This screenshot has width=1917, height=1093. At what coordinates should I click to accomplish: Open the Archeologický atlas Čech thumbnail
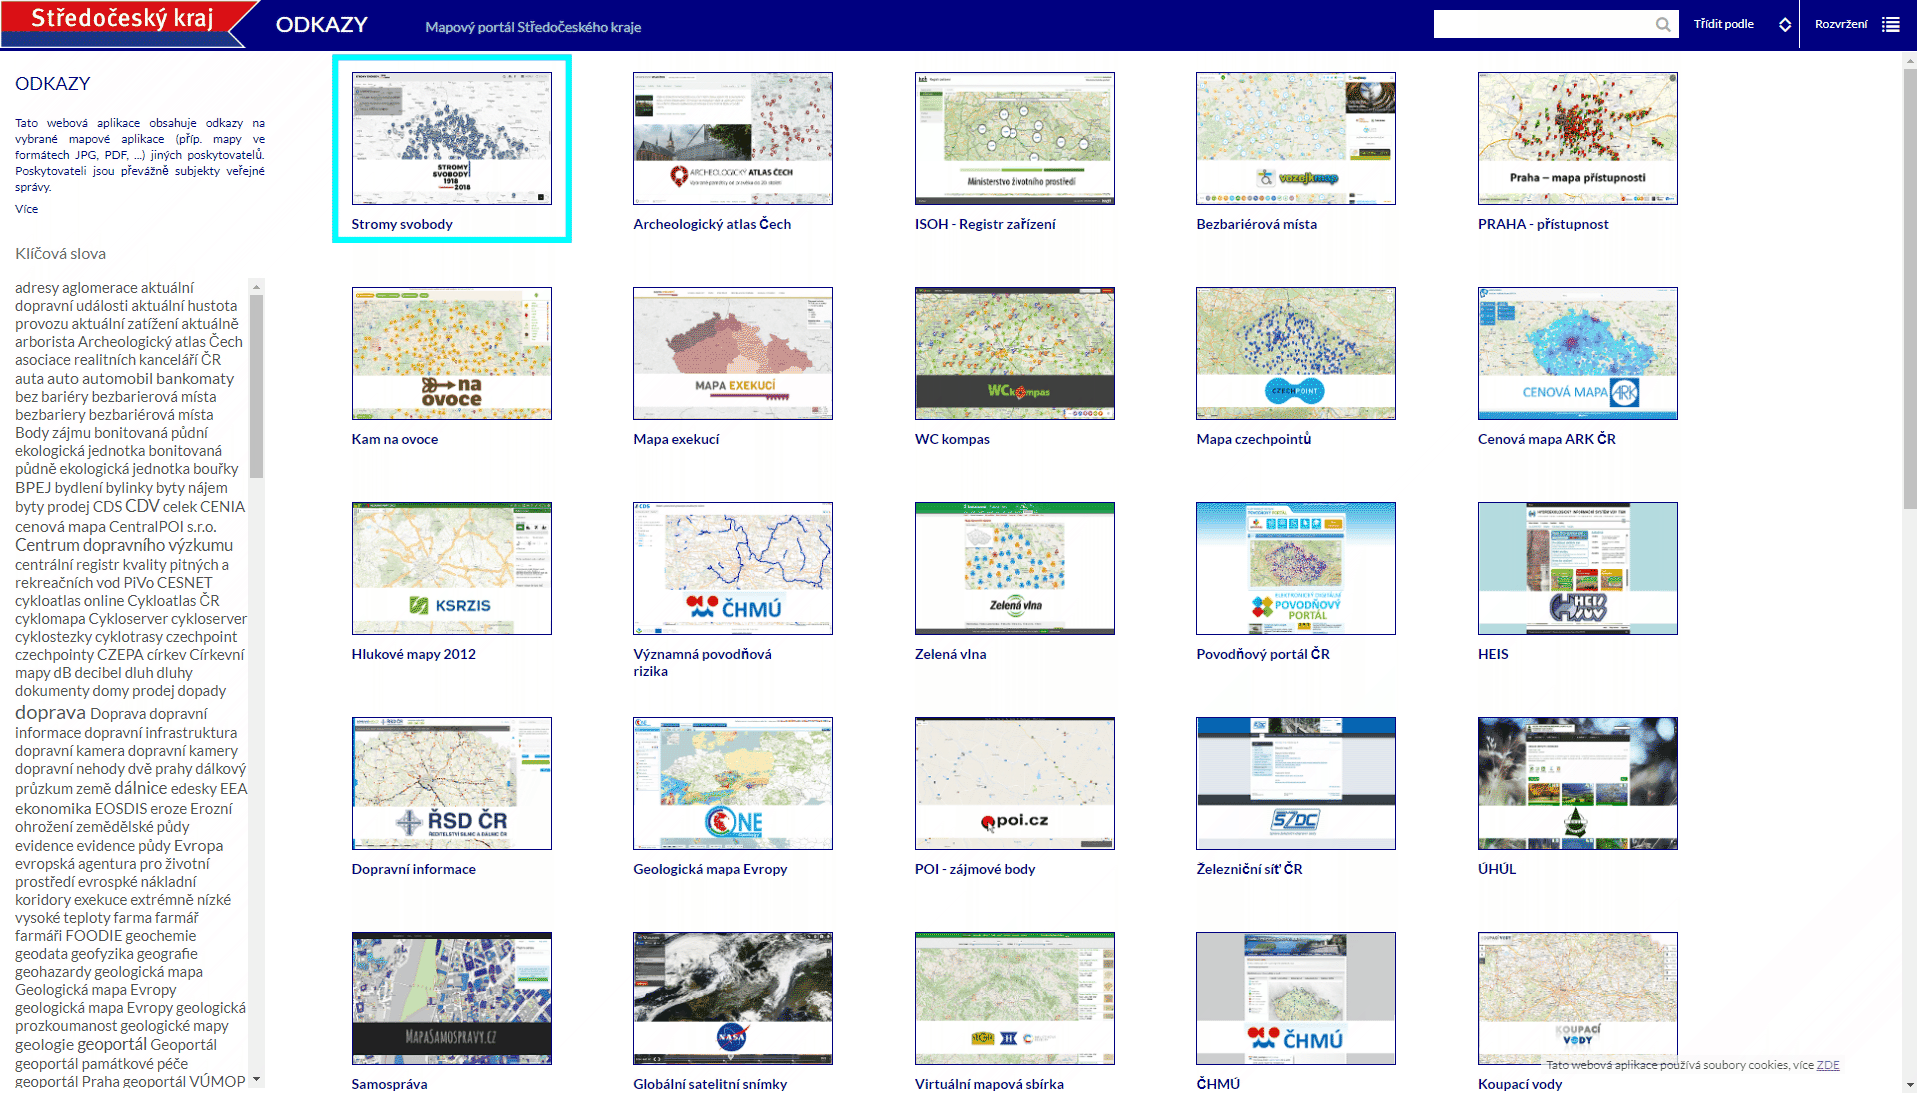(732, 138)
